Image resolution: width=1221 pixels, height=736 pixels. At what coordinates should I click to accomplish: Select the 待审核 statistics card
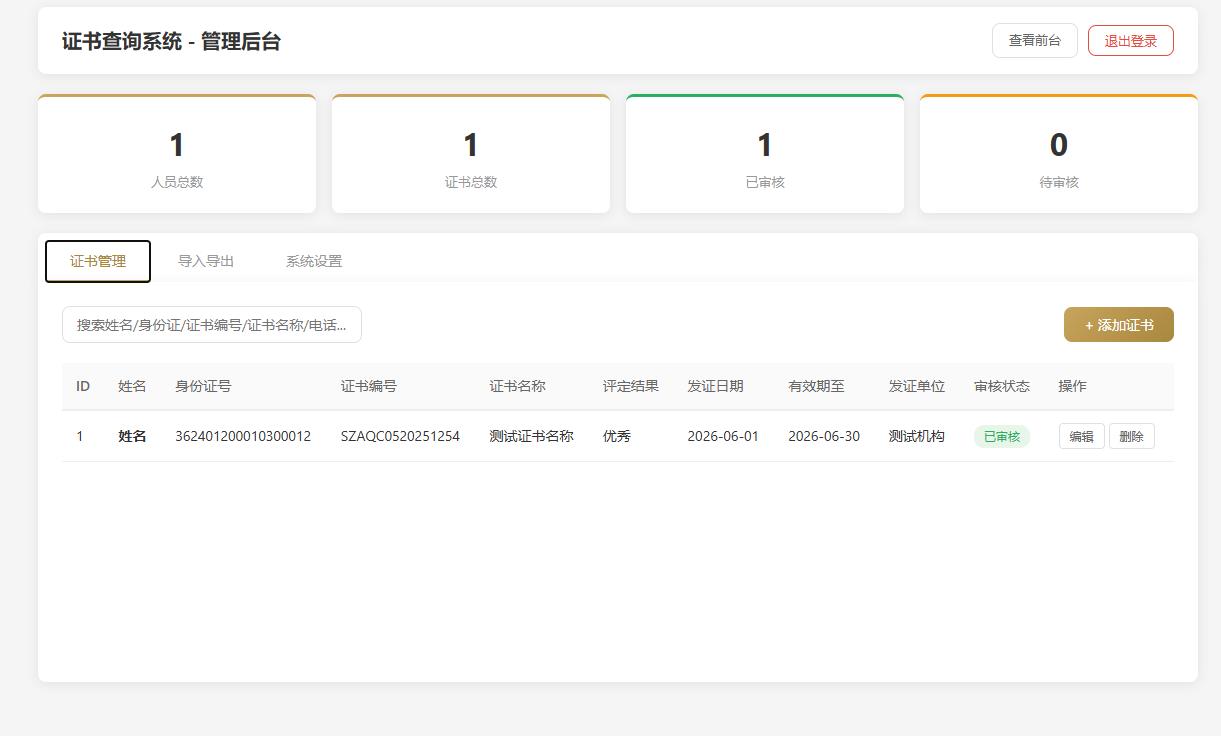pyautogui.click(x=1059, y=154)
